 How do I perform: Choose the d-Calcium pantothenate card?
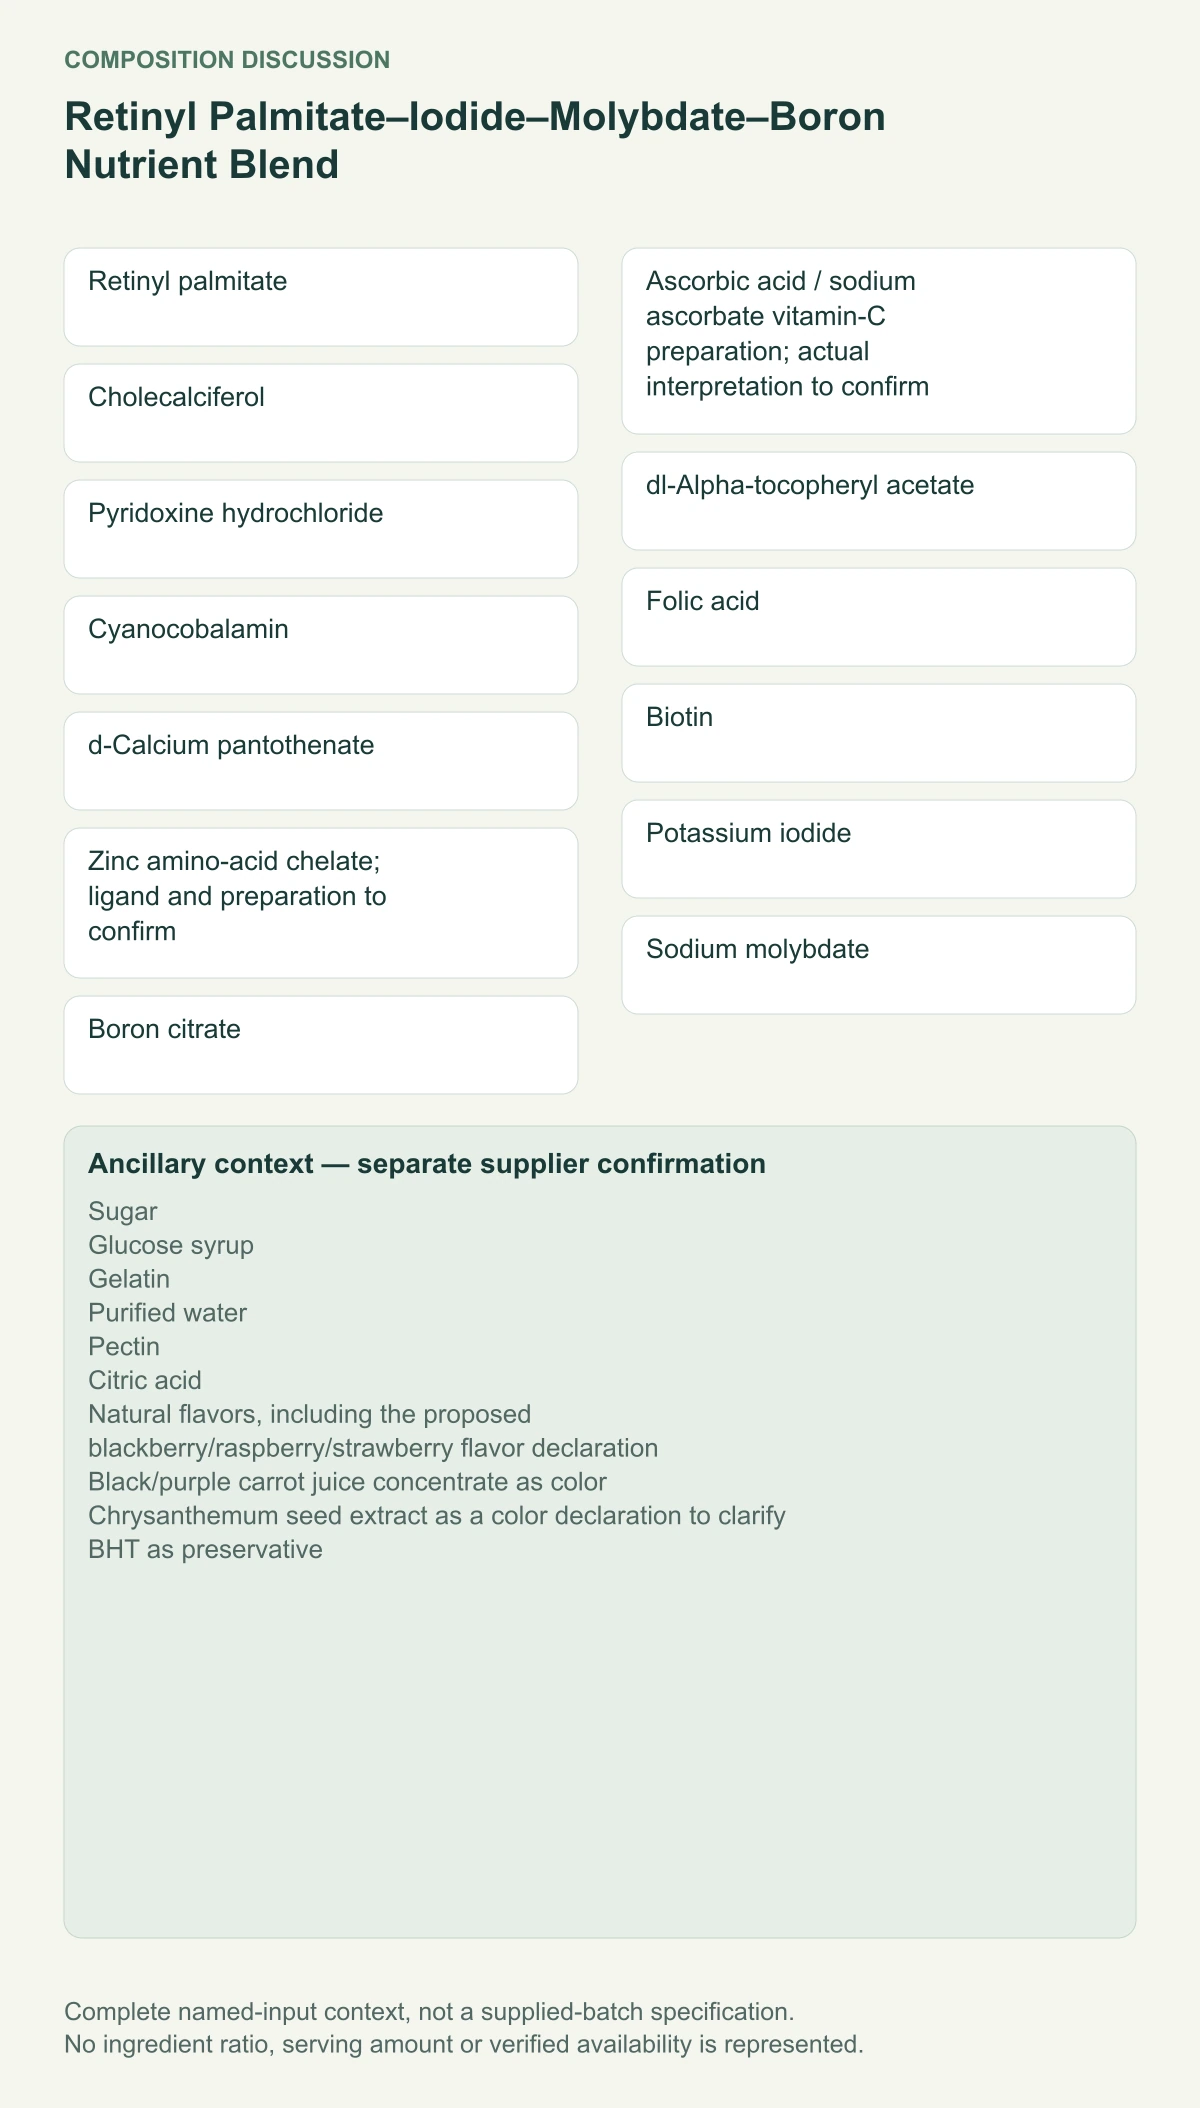321,761
